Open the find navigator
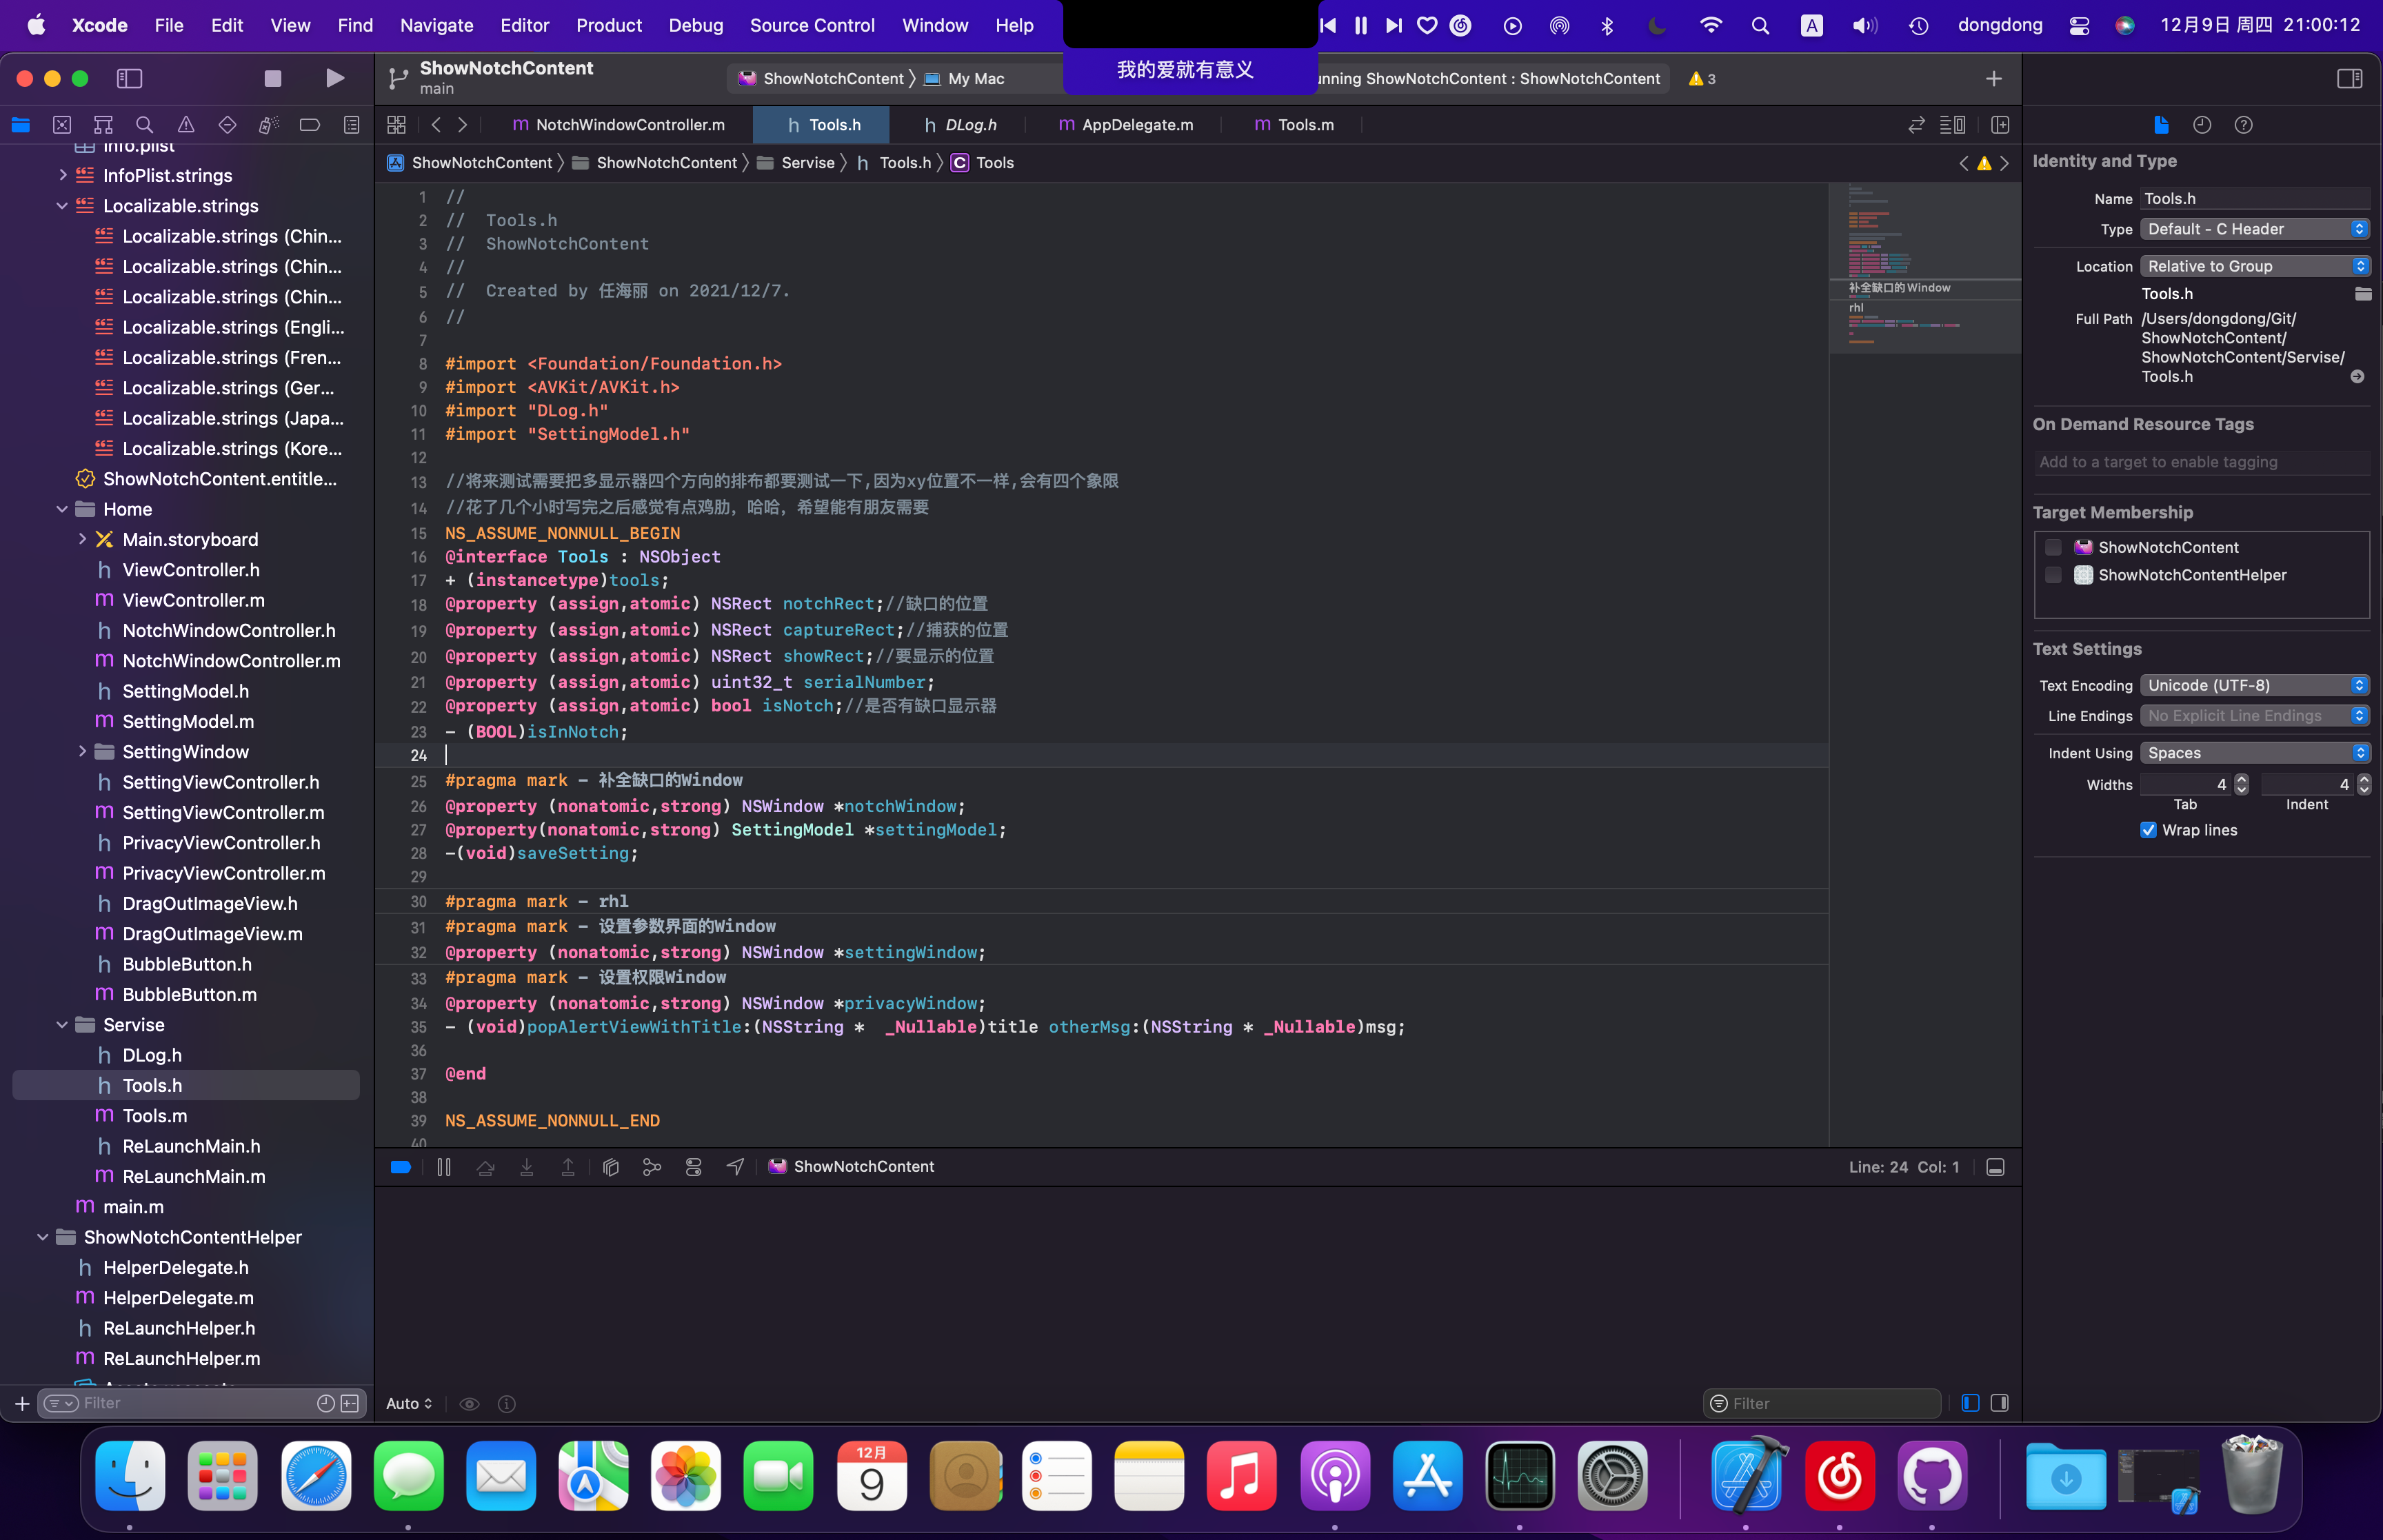This screenshot has width=2383, height=1540. click(144, 125)
